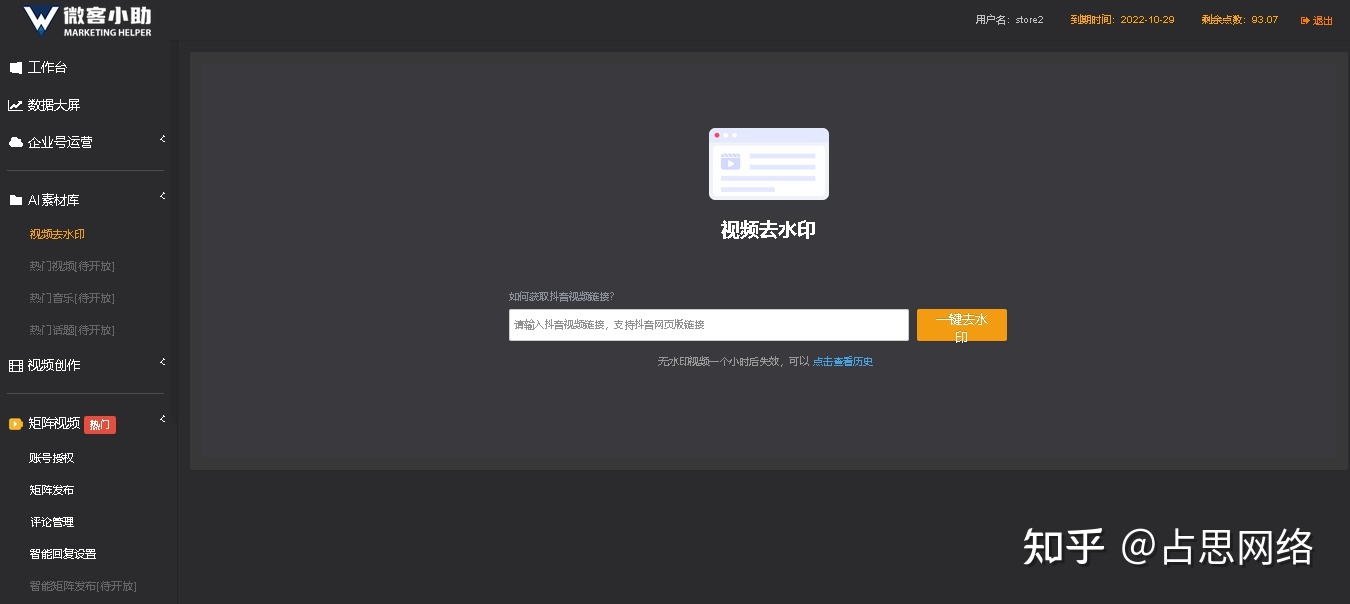Click the 工作台 dashboard icon
Image resolution: width=1350 pixels, height=604 pixels.
pyautogui.click(x=15, y=68)
